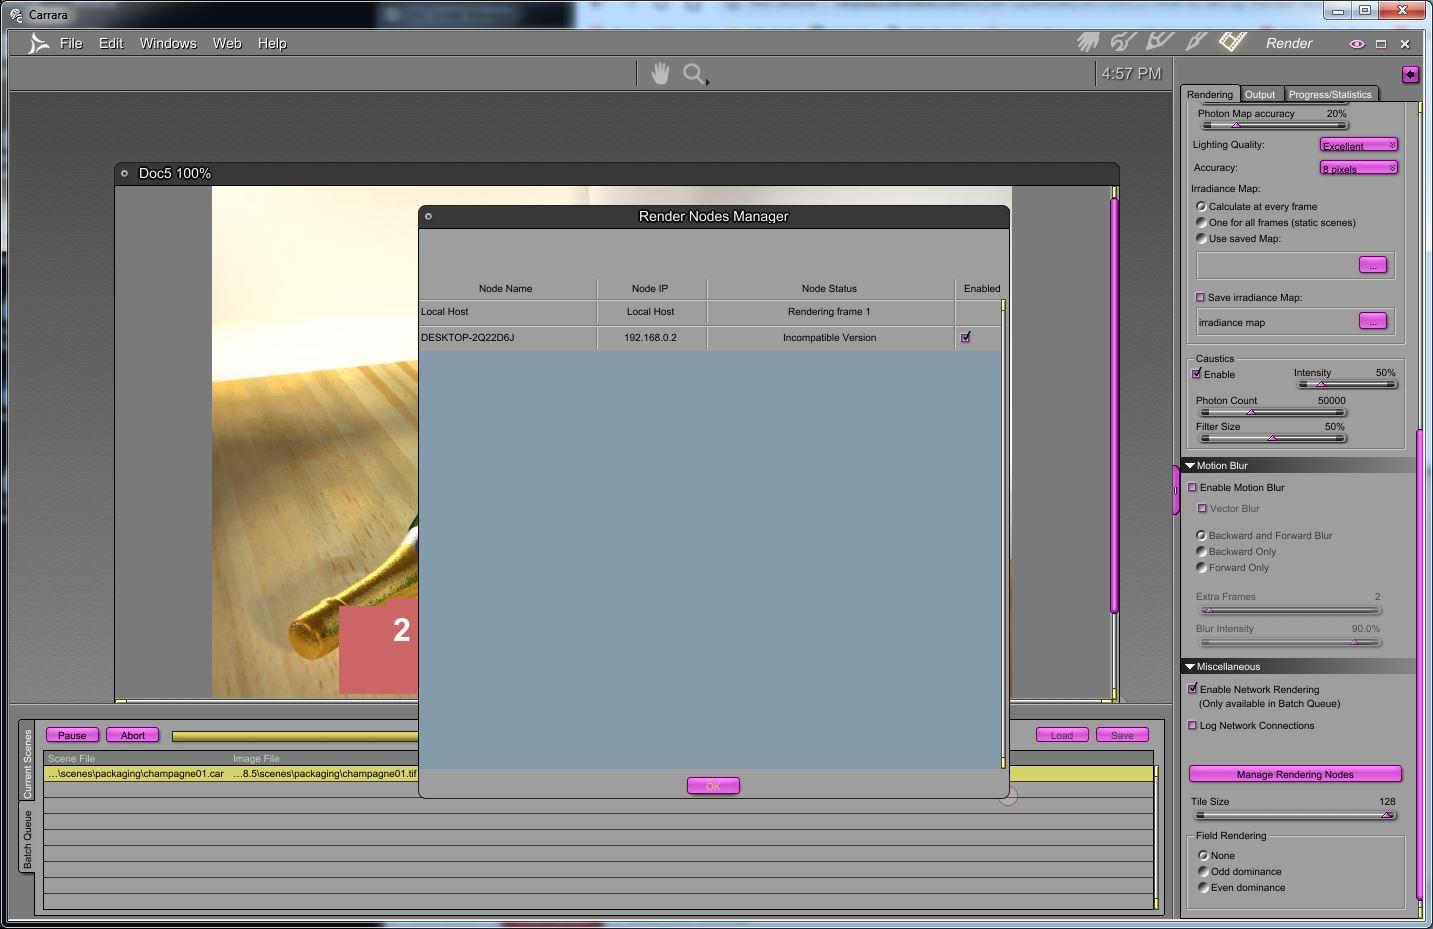This screenshot has width=1433, height=929.
Task: Adjust the Tile Size slider
Action: coord(1294,815)
